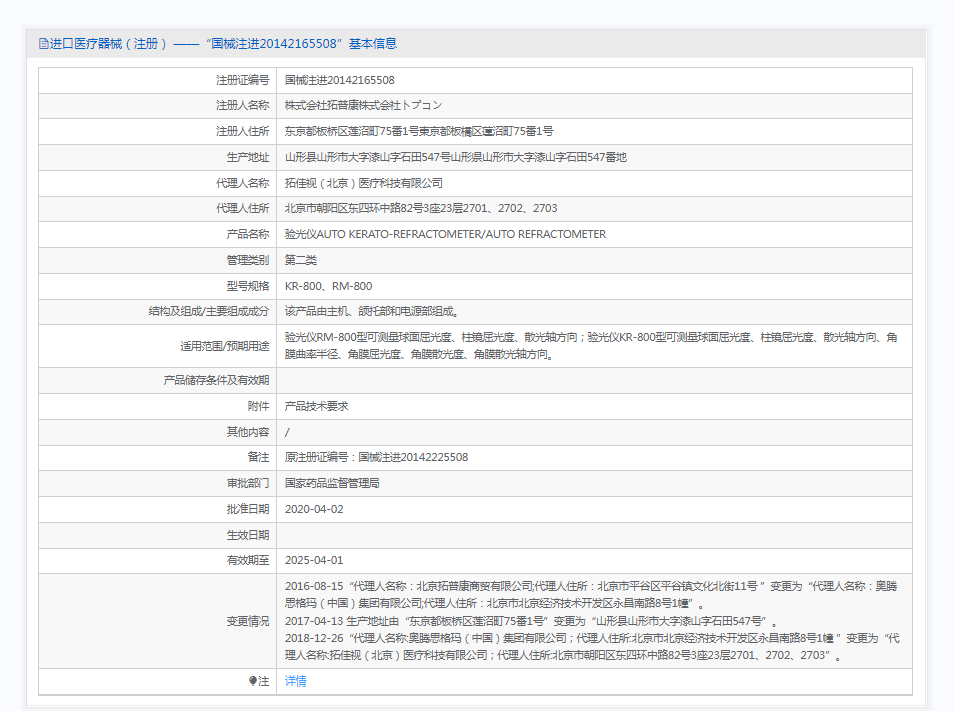Open the 详情 link
This screenshot has width=954, height=711.
(x=295, y=681)
